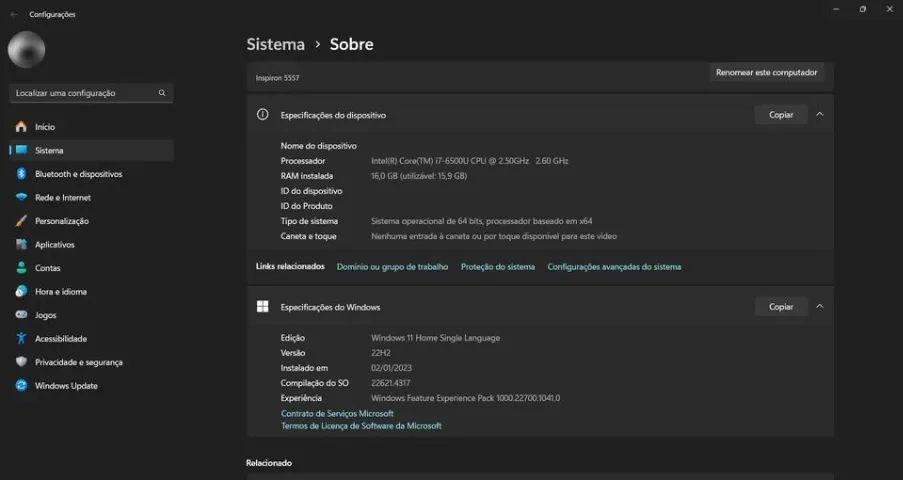Open Termos de Licença de Software link
This screenshot has height=480, width=903.
pos(361,426)
